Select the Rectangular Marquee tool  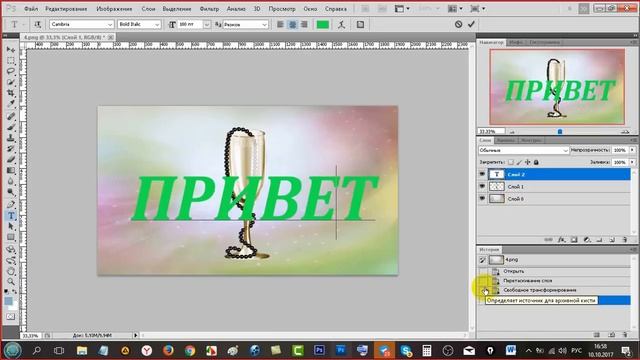[11, 60]
